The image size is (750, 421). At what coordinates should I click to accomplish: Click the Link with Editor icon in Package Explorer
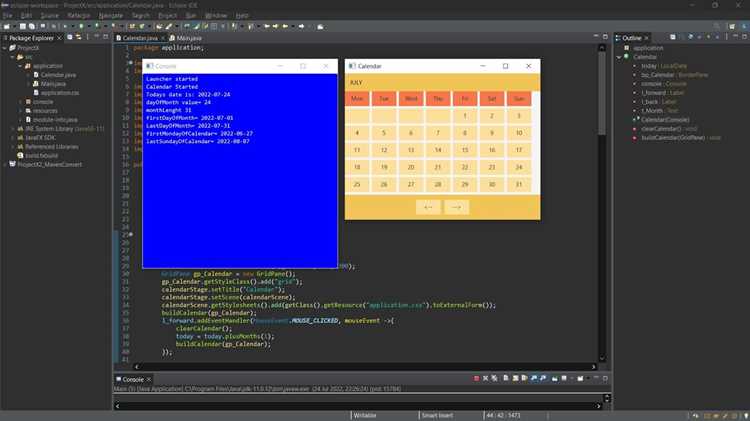(x=78, y=37)
